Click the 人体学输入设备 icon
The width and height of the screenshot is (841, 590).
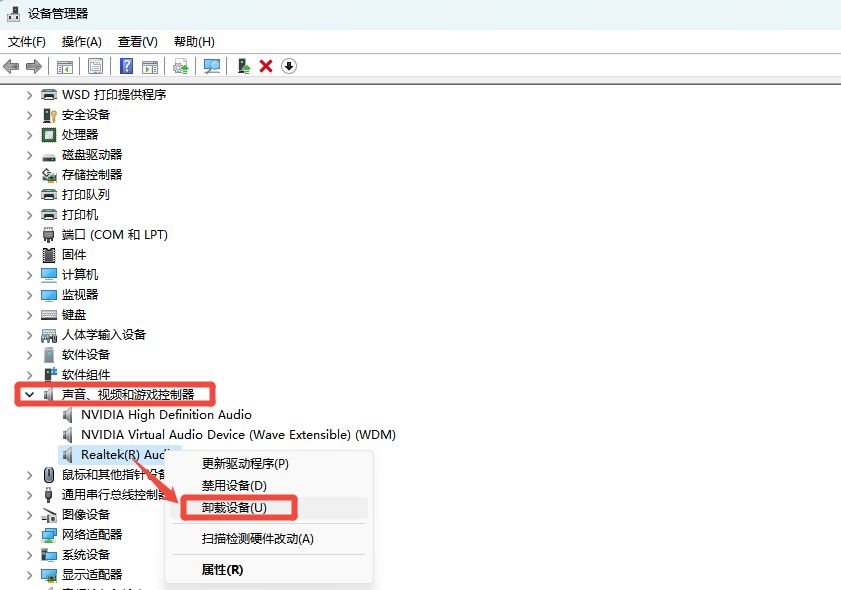[49, 335]
